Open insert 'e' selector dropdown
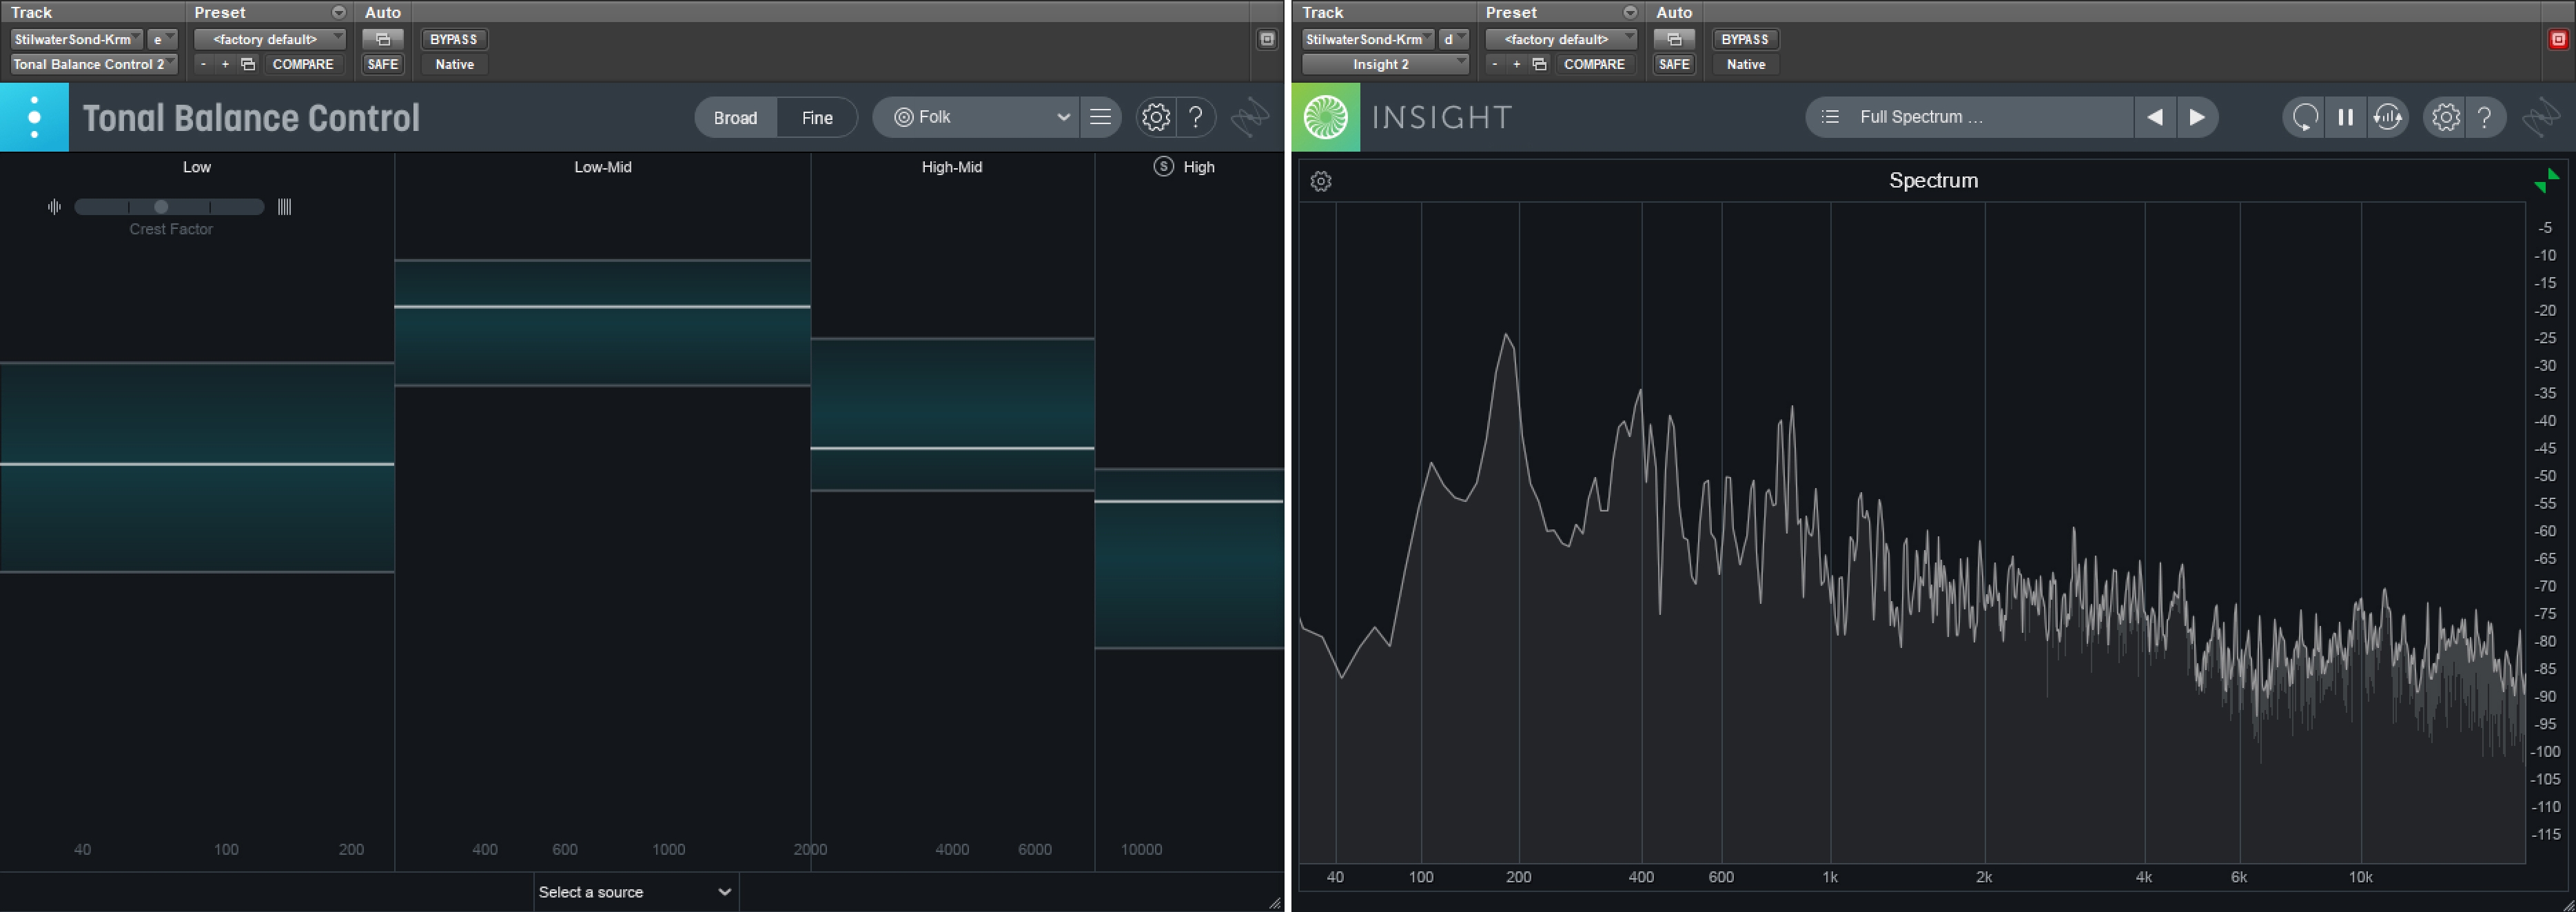This screenshot has height=912, width=2576. point(163,39)
